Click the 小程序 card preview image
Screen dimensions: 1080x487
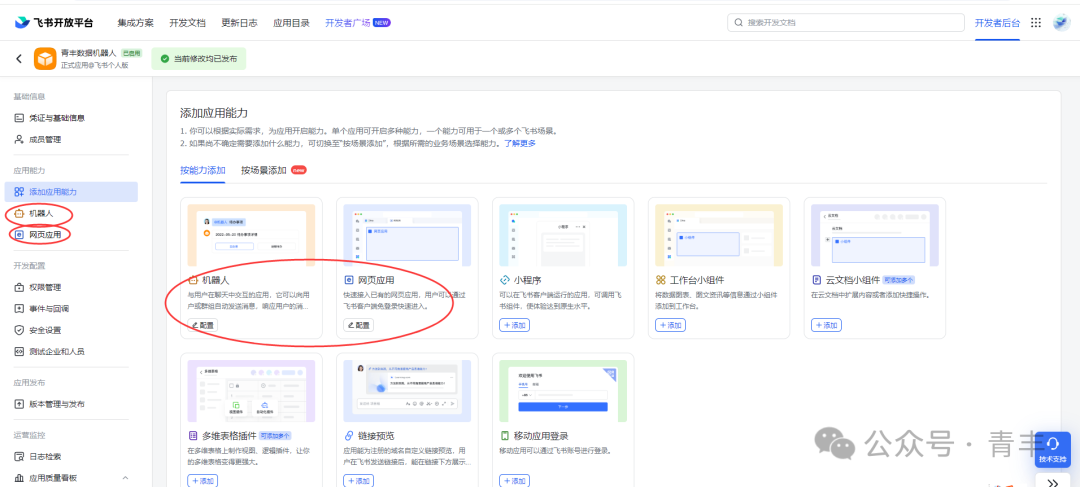point(563,235)
